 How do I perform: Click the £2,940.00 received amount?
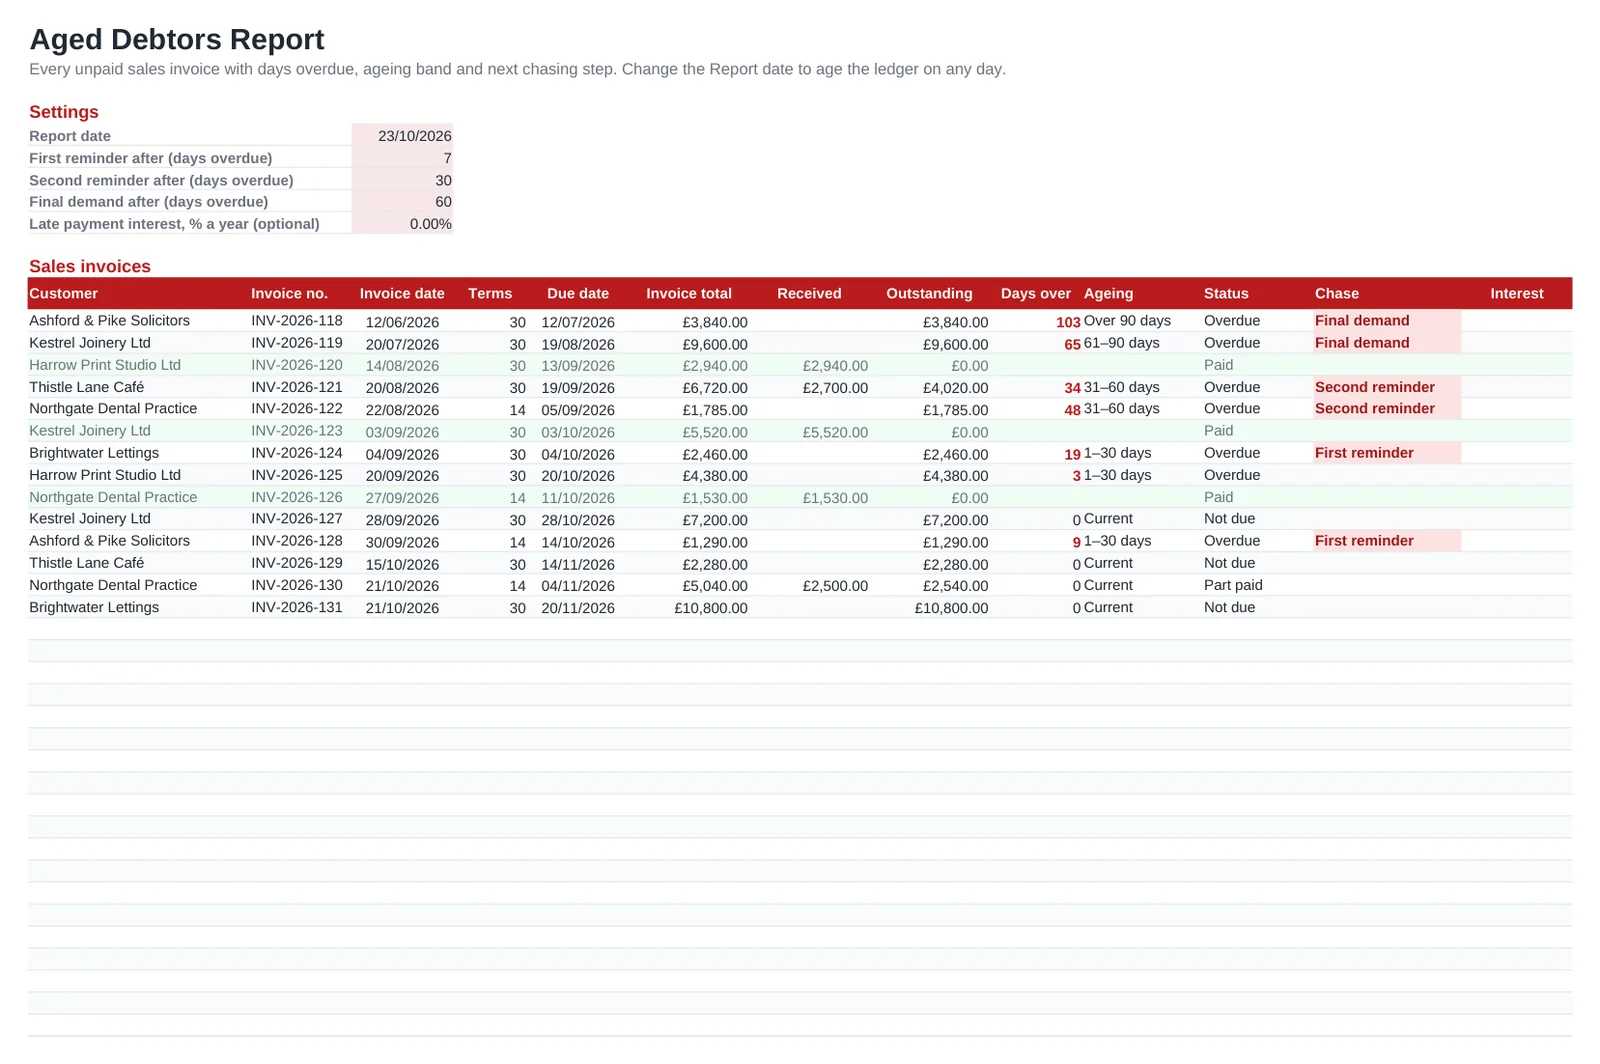point(835,366)
